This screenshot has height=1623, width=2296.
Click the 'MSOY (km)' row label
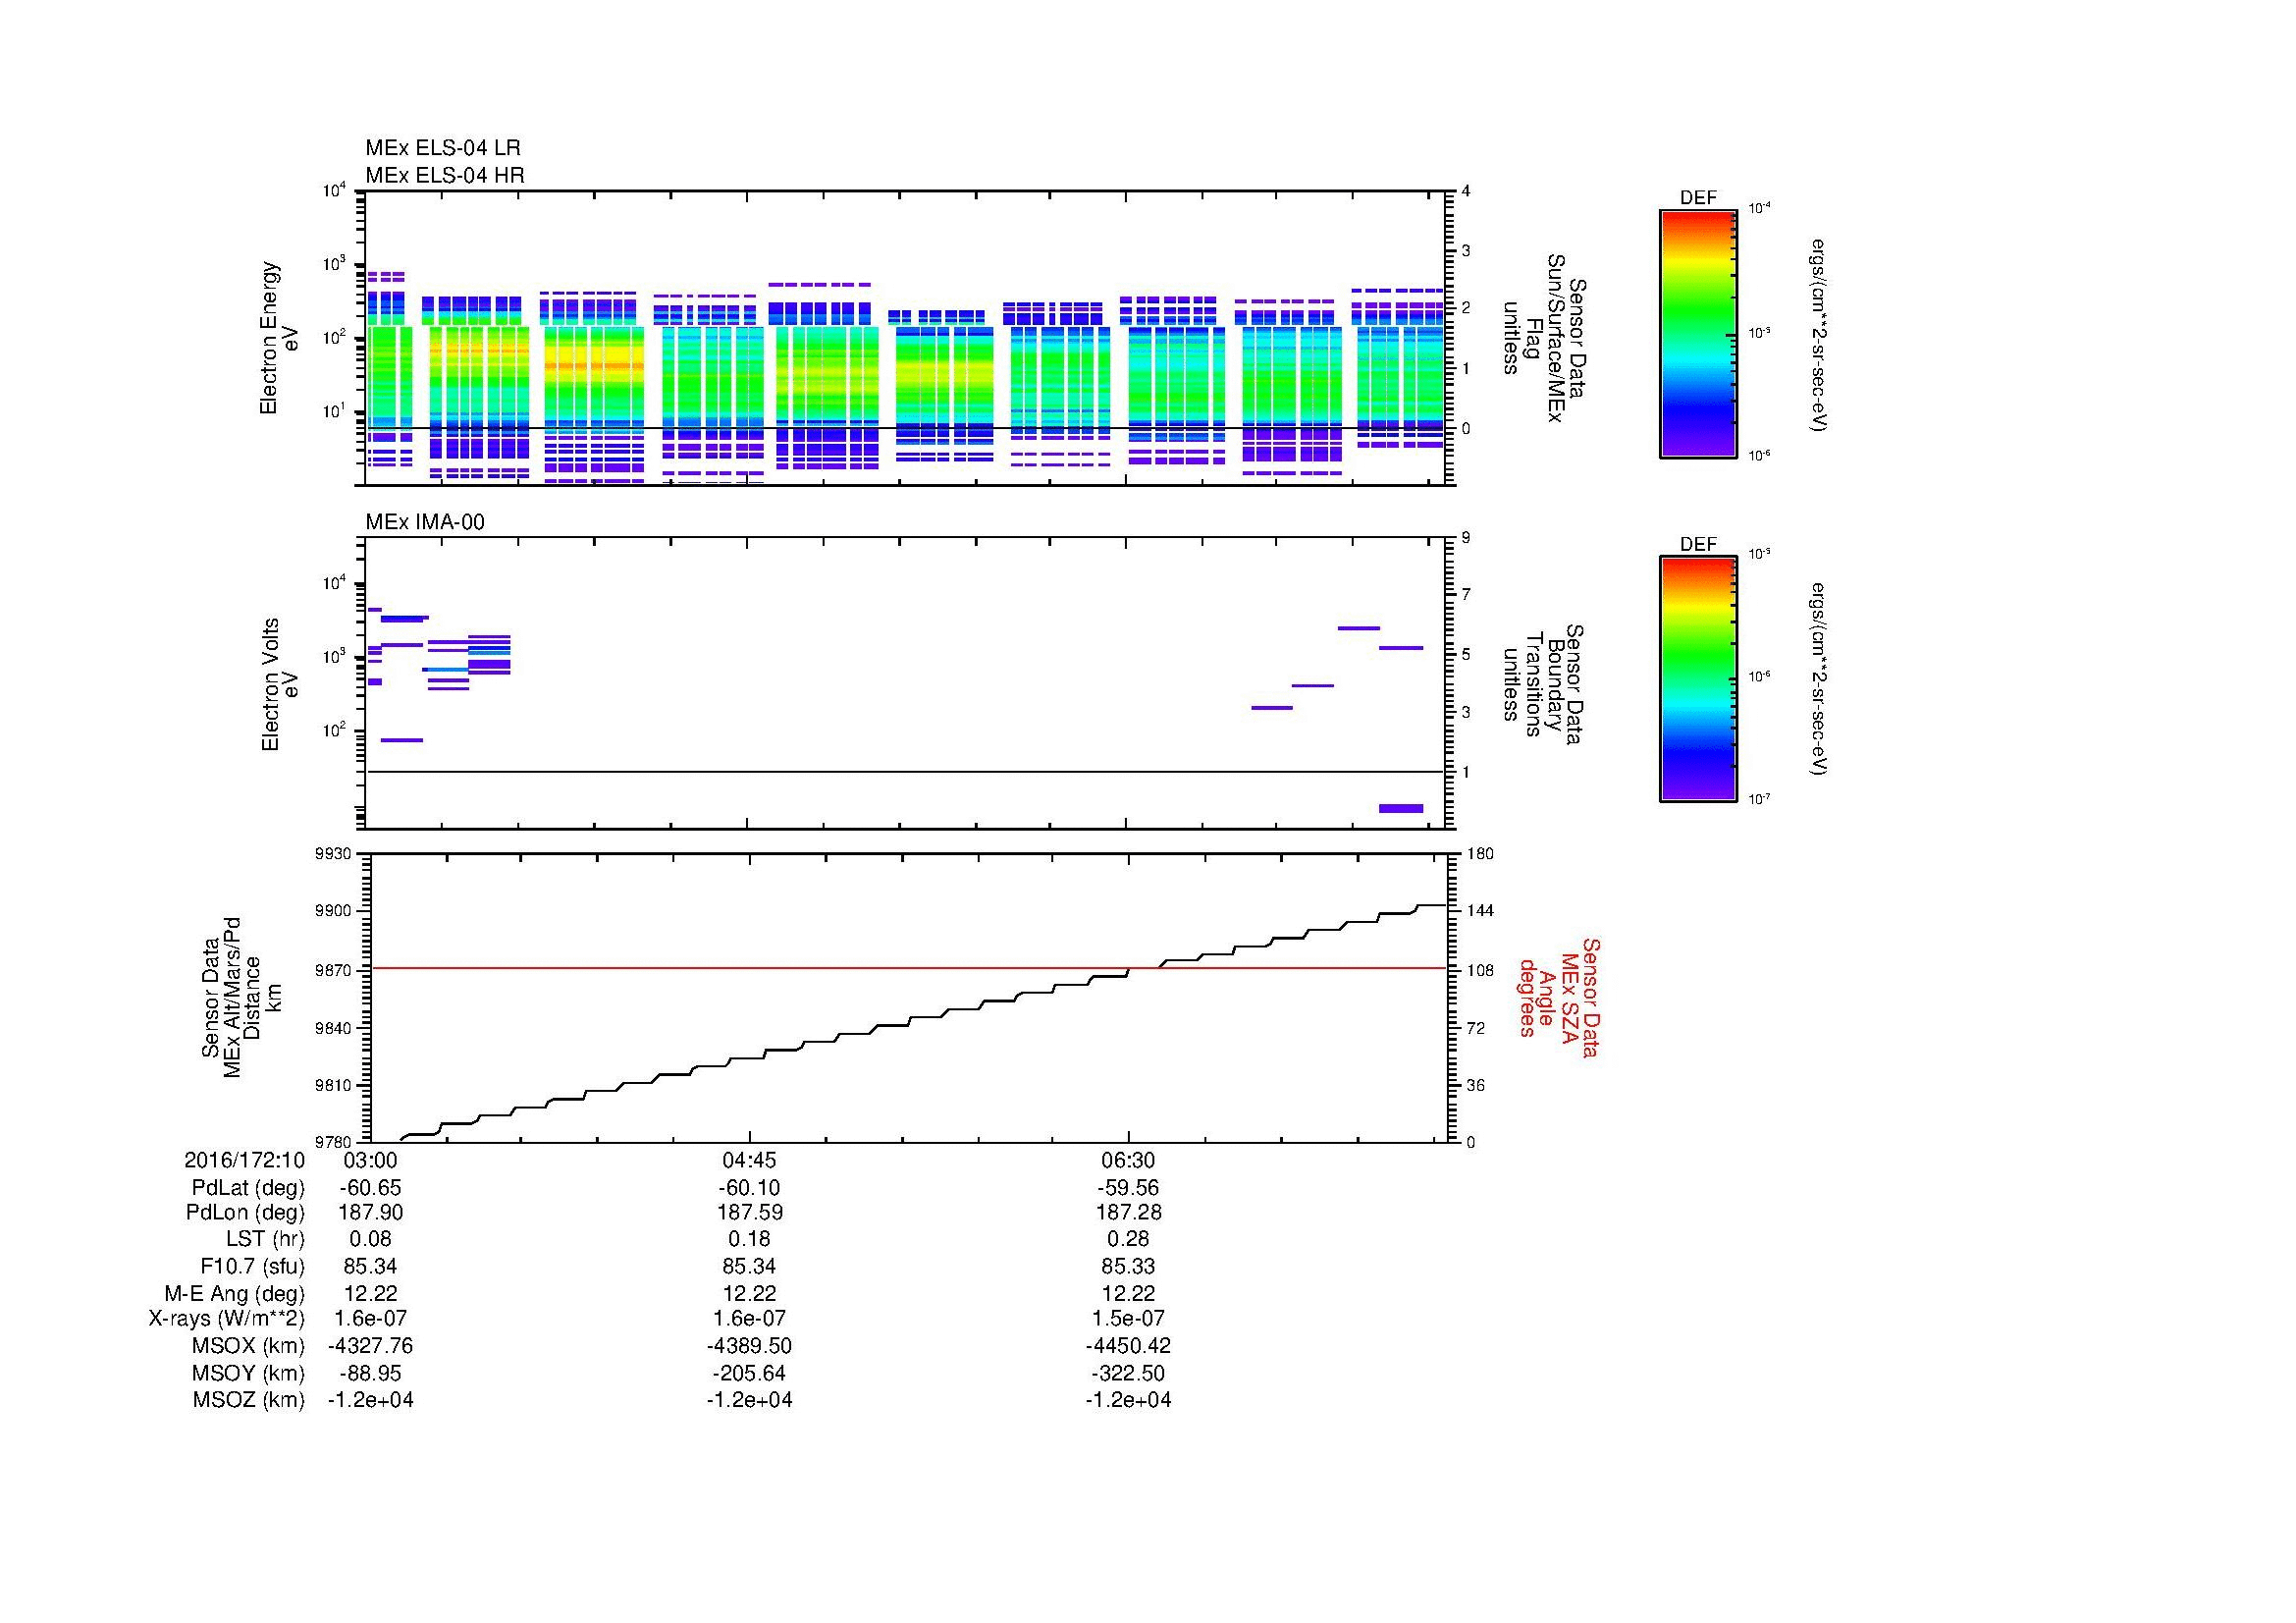point(248,1373)
